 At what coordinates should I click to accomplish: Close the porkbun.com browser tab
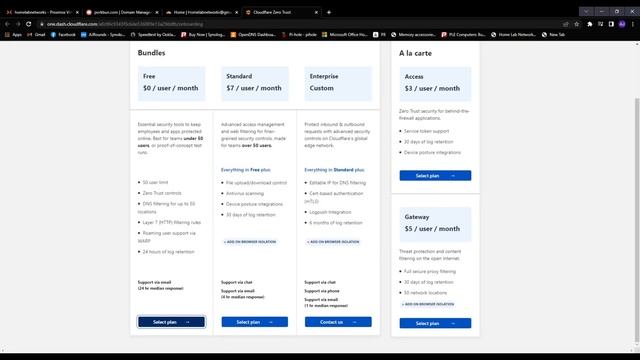click(x=157, y=12)
